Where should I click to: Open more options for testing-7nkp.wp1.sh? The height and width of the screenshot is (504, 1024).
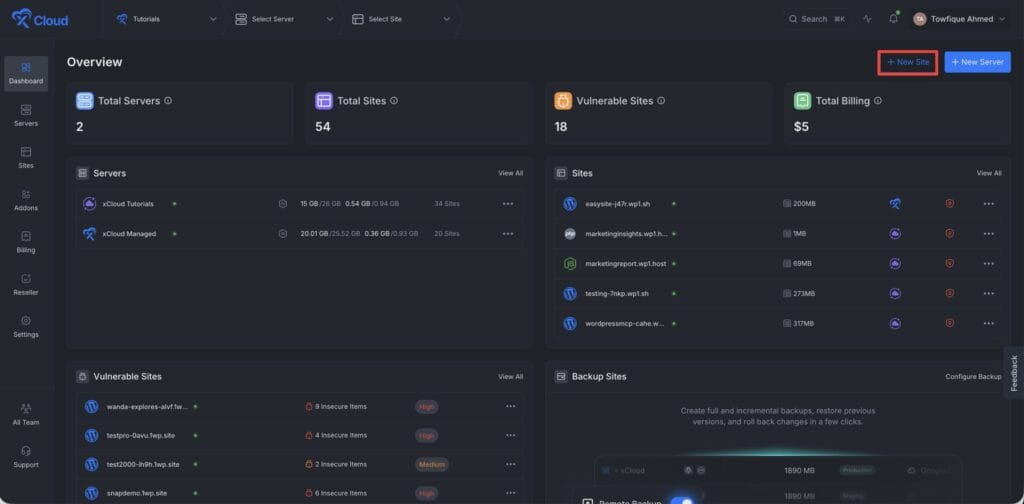tap(989, 294)
